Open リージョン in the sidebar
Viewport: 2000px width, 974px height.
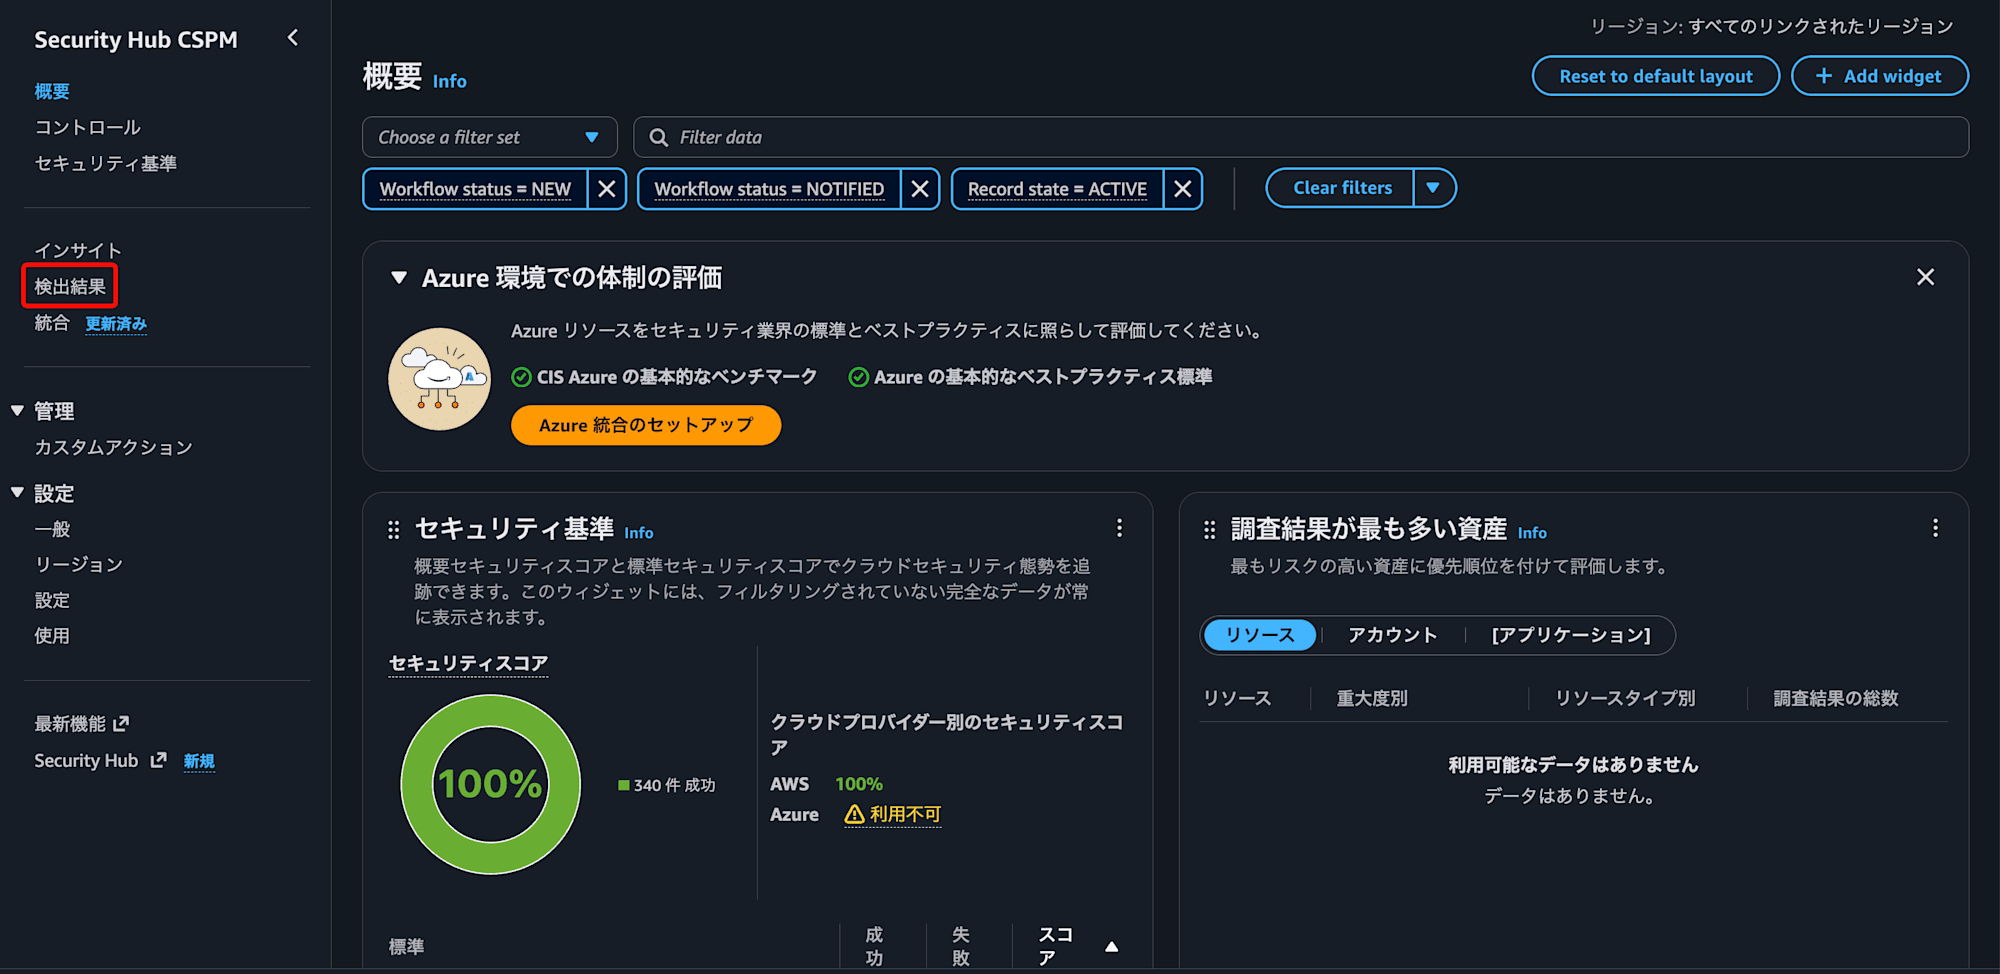pyautogui.click(x=79, y=564)
